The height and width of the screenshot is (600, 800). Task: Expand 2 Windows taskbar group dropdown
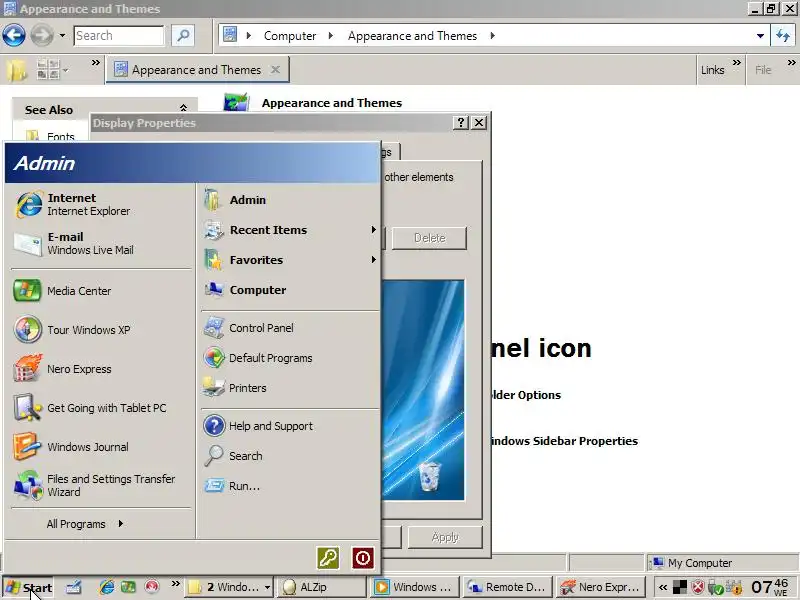pyautogui.click(x=267, y=587)
